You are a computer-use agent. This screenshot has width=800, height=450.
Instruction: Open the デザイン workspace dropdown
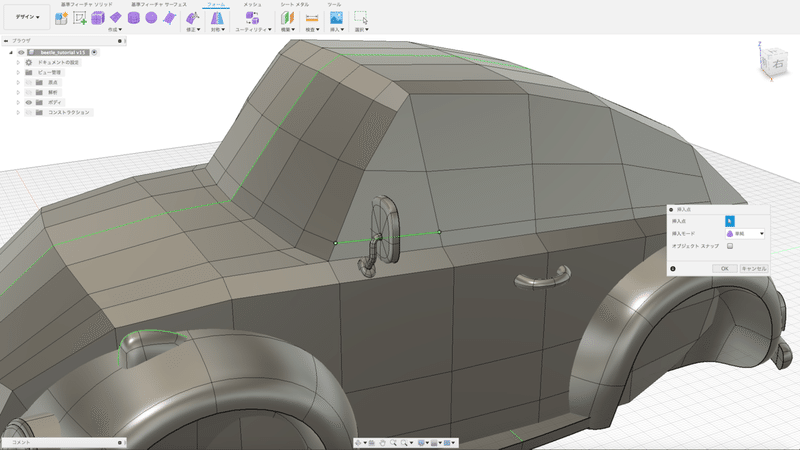[x=27, y=18]
